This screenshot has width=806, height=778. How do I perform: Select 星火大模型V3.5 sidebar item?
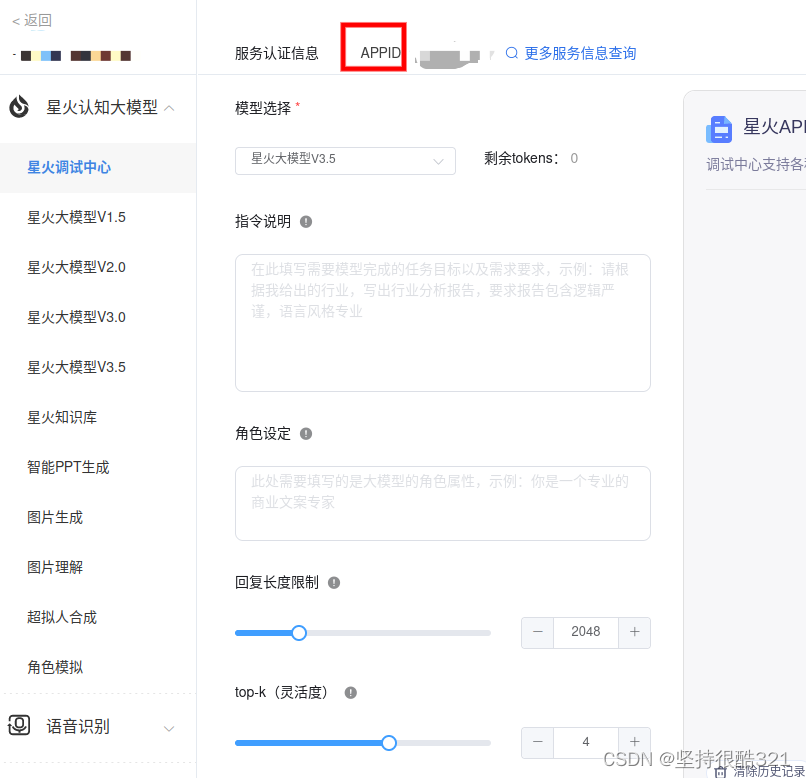click(77, 367)
